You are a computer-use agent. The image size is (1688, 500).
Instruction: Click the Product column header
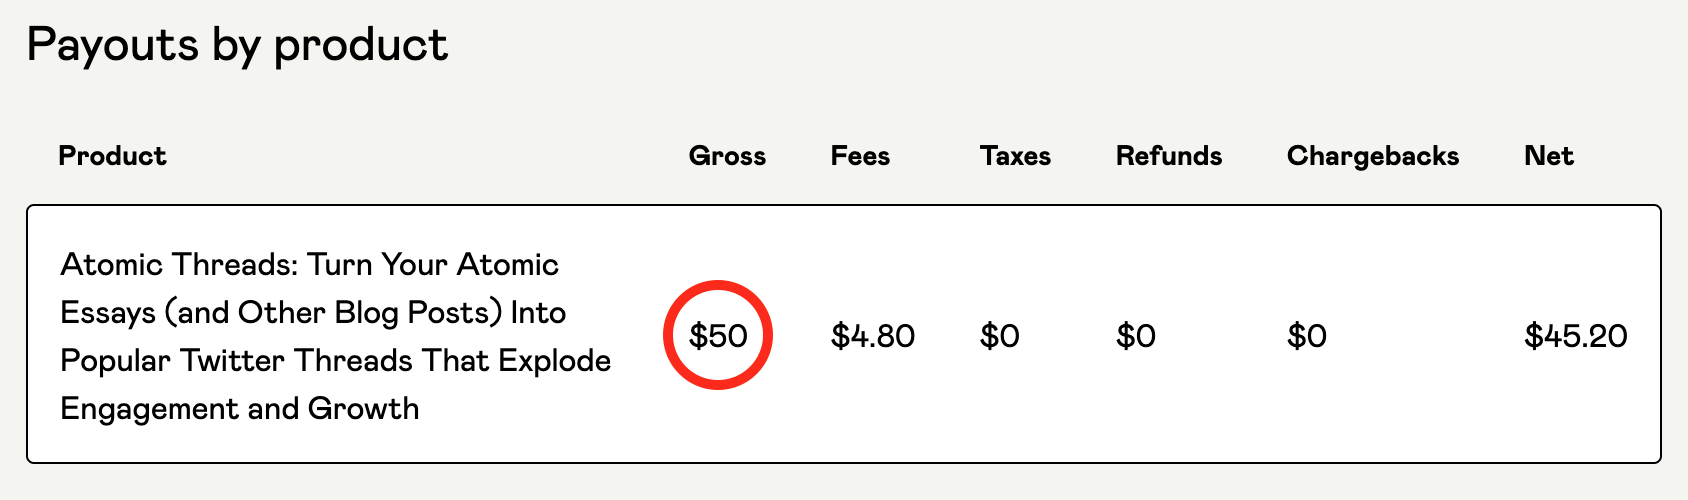click(112, 156)
